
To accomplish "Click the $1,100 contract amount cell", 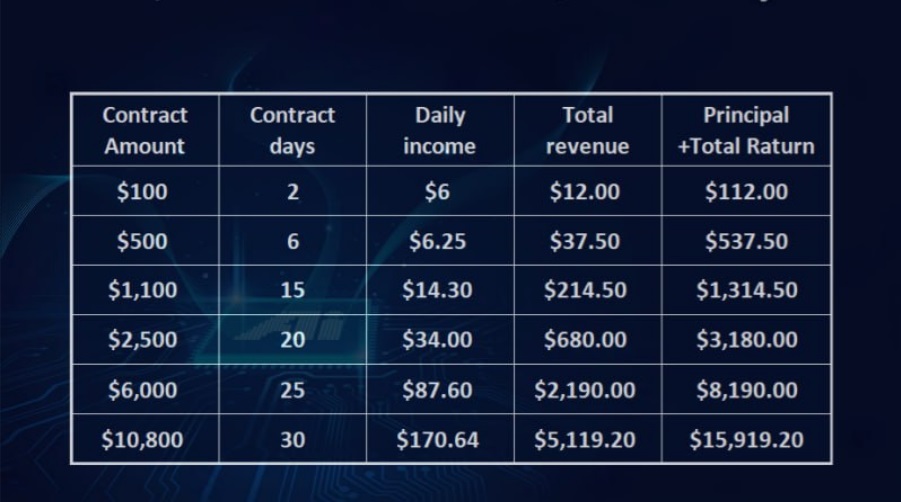I will point(142,290).
